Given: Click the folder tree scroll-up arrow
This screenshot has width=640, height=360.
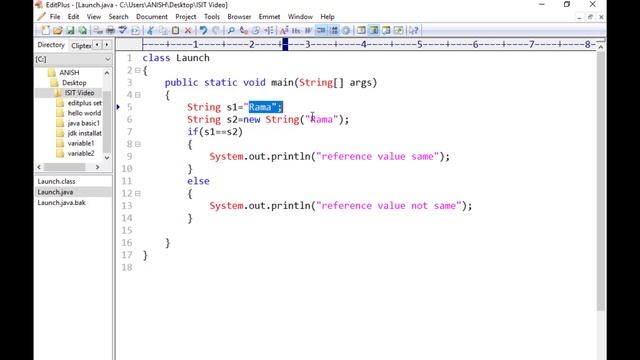Looking at the screenshot, I should [x=107, y=73].
